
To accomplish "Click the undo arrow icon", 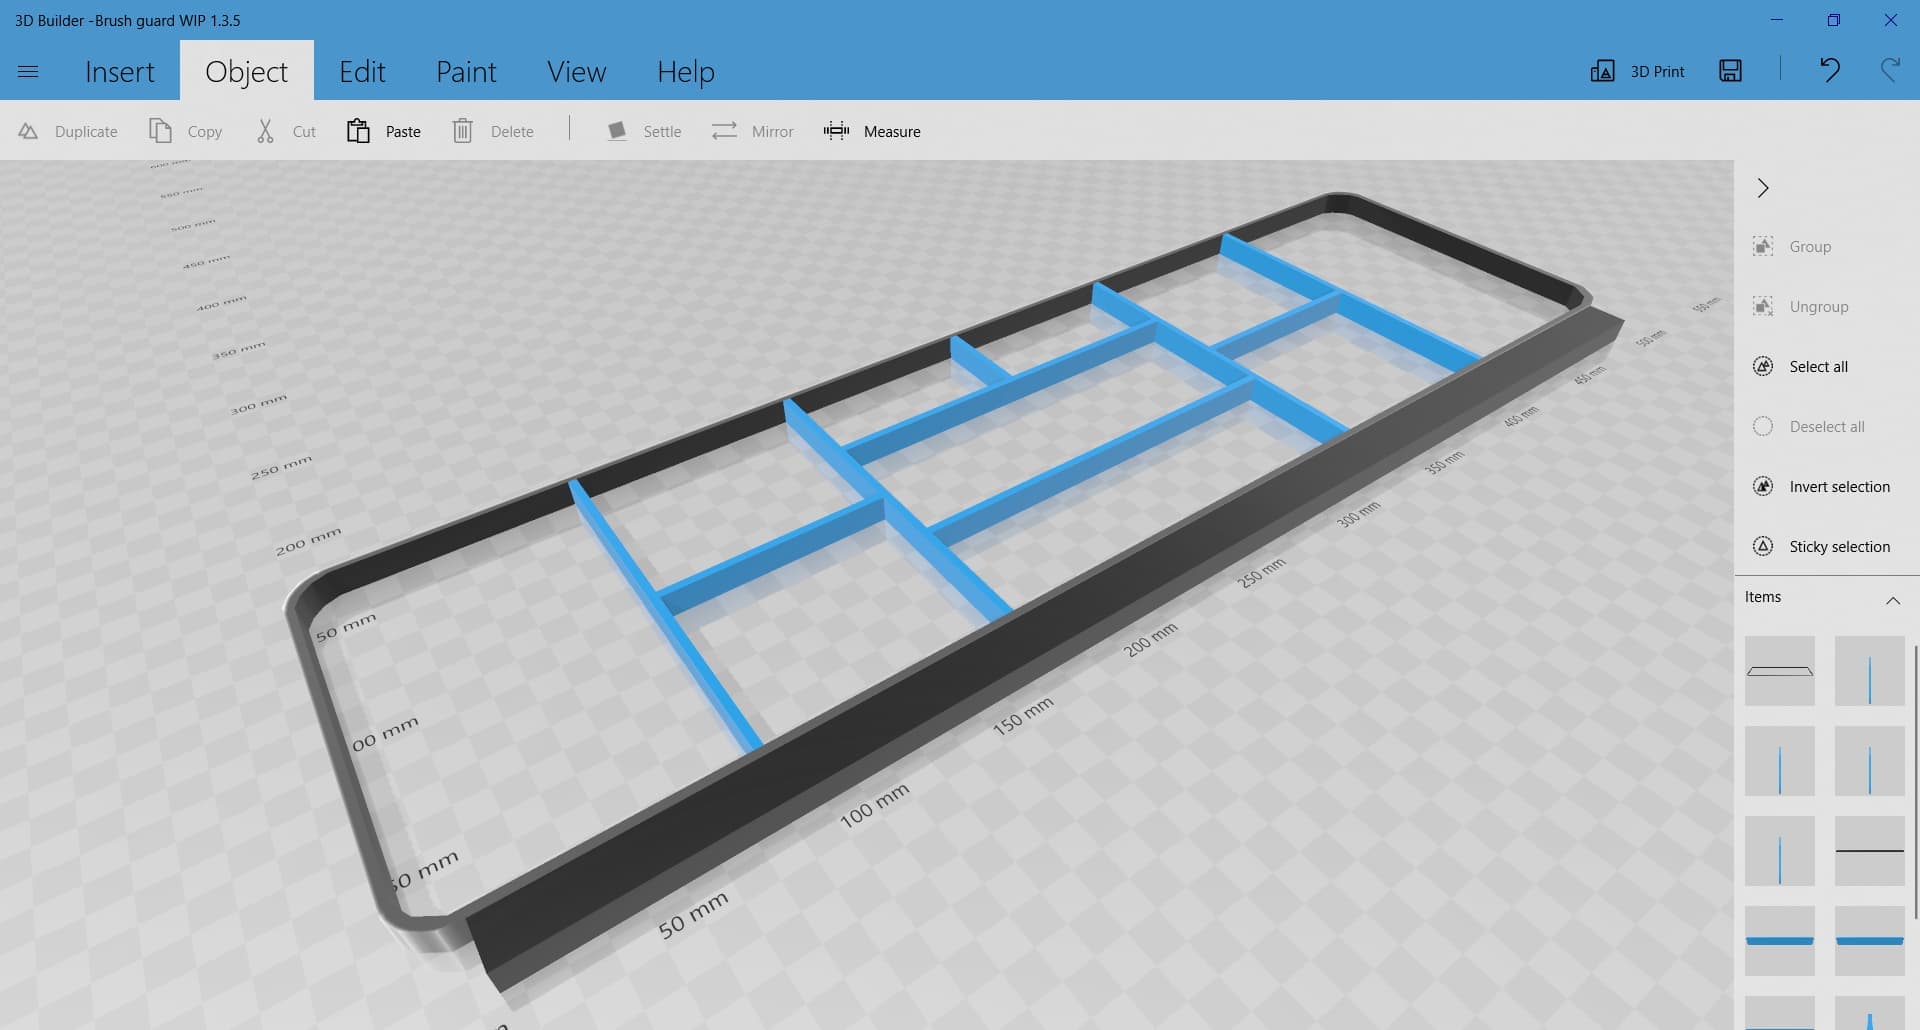I will (1829, 70).
